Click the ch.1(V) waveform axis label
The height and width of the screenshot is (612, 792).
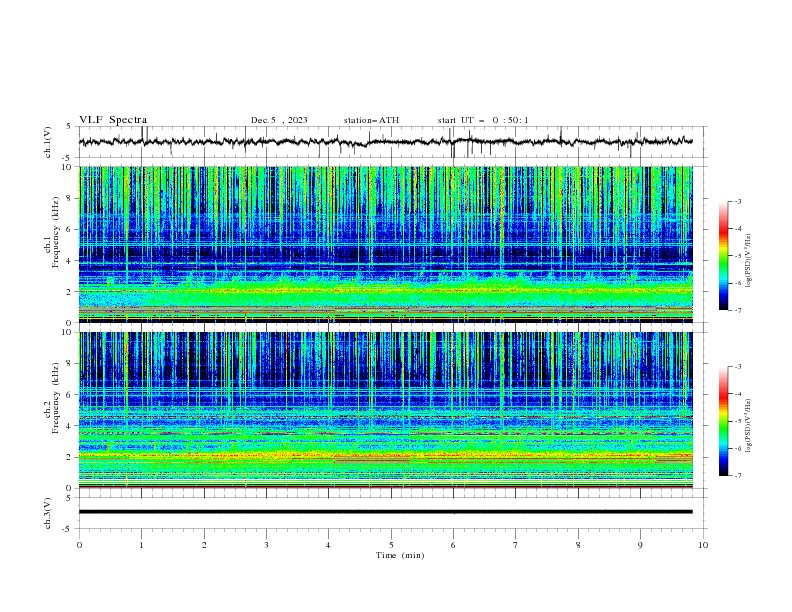click(x=48, y=142)
